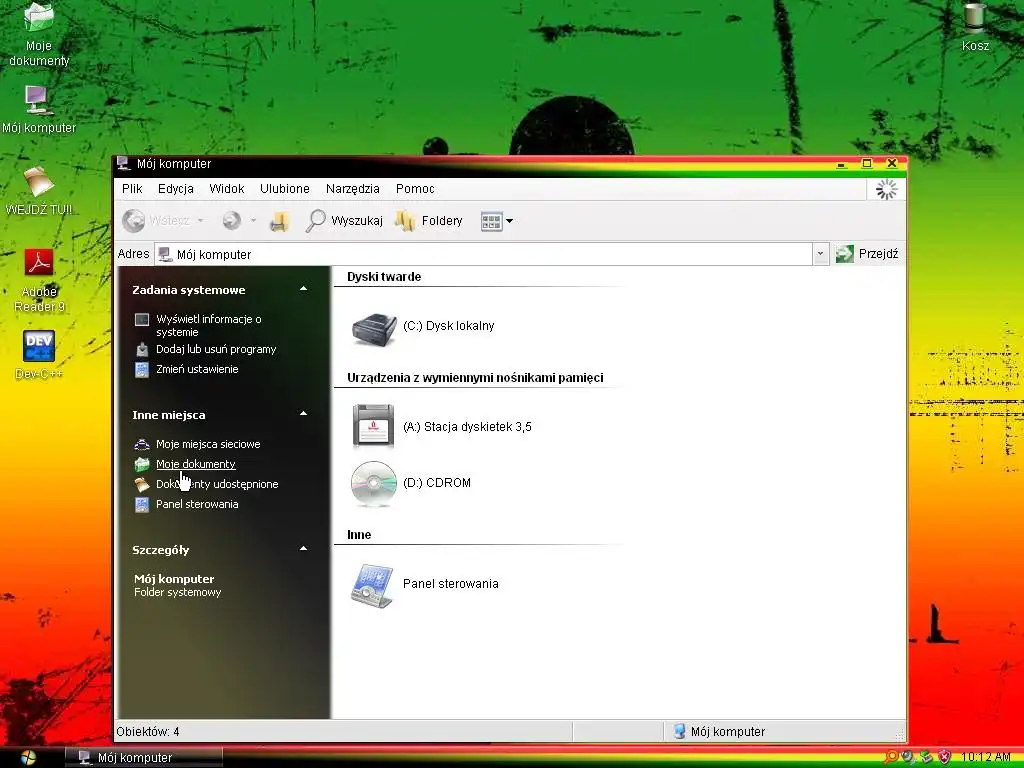Viewport: 1024px width, 768px height.
Task: Click the Widoki view mode toolbar icon
Action: pyautogui.click(x=491, y=221)
